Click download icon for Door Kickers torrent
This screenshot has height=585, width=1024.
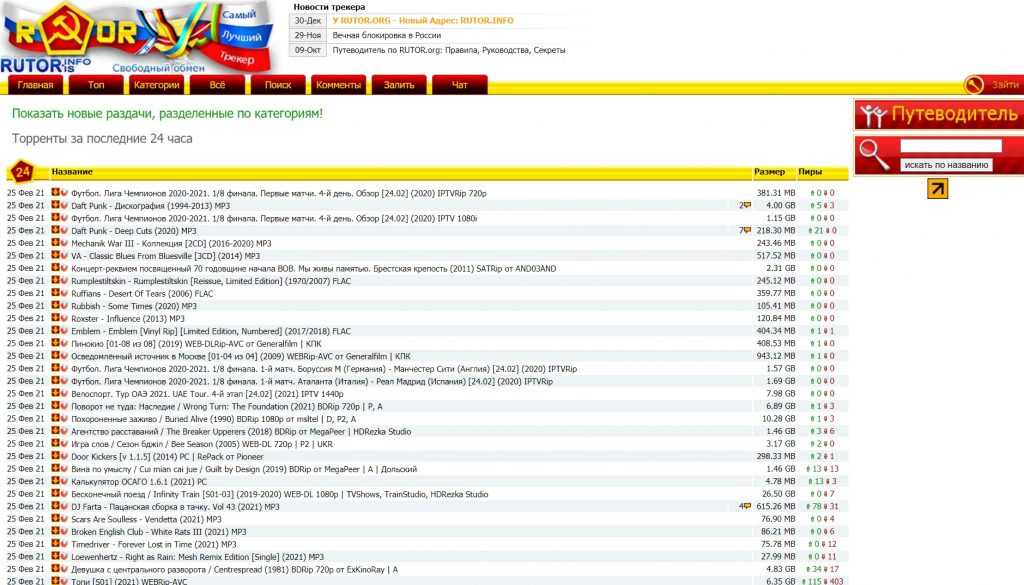coord(55,456)
